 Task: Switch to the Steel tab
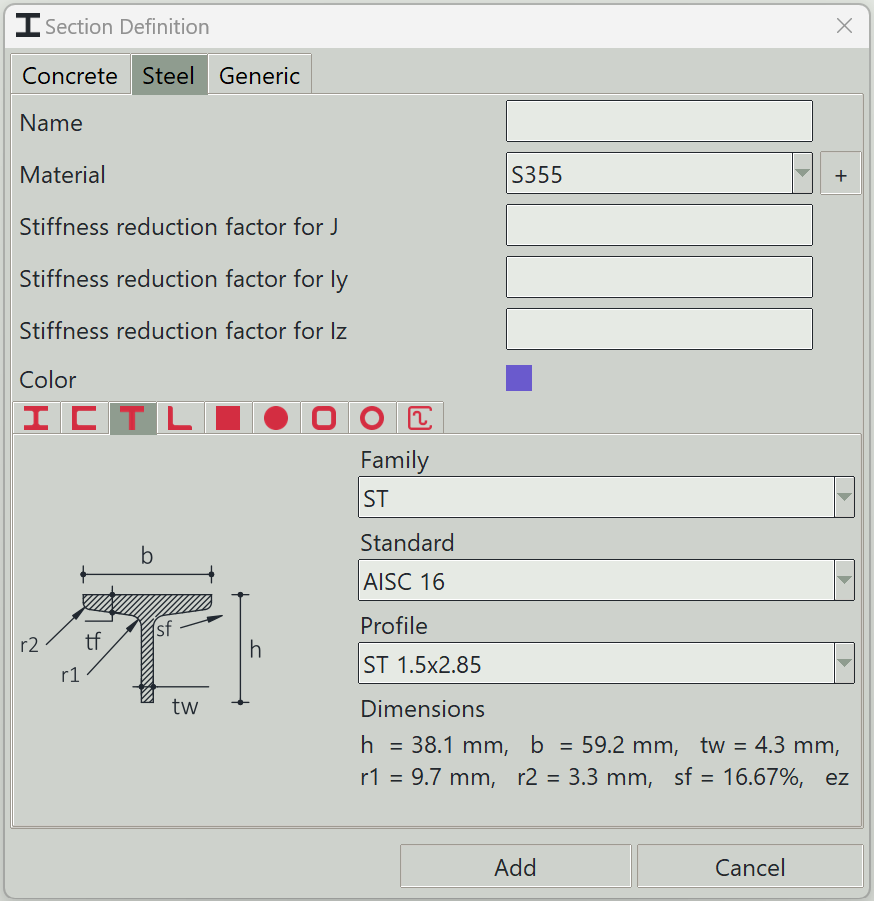[169, 75]
